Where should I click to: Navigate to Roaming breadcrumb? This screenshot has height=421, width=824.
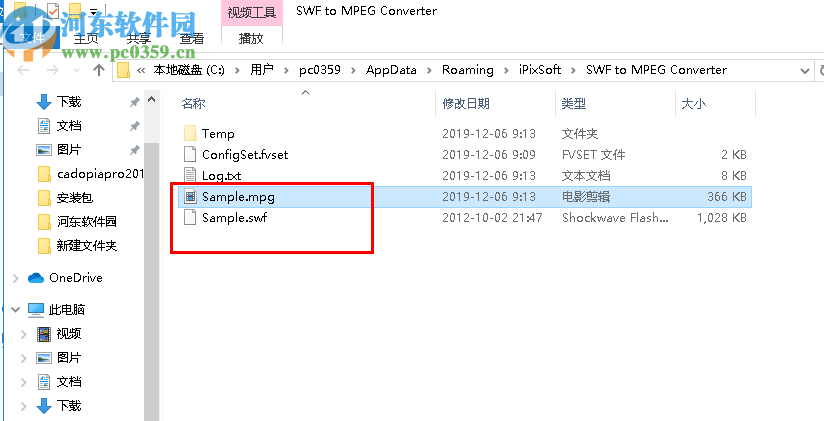(x=468, y=70)
